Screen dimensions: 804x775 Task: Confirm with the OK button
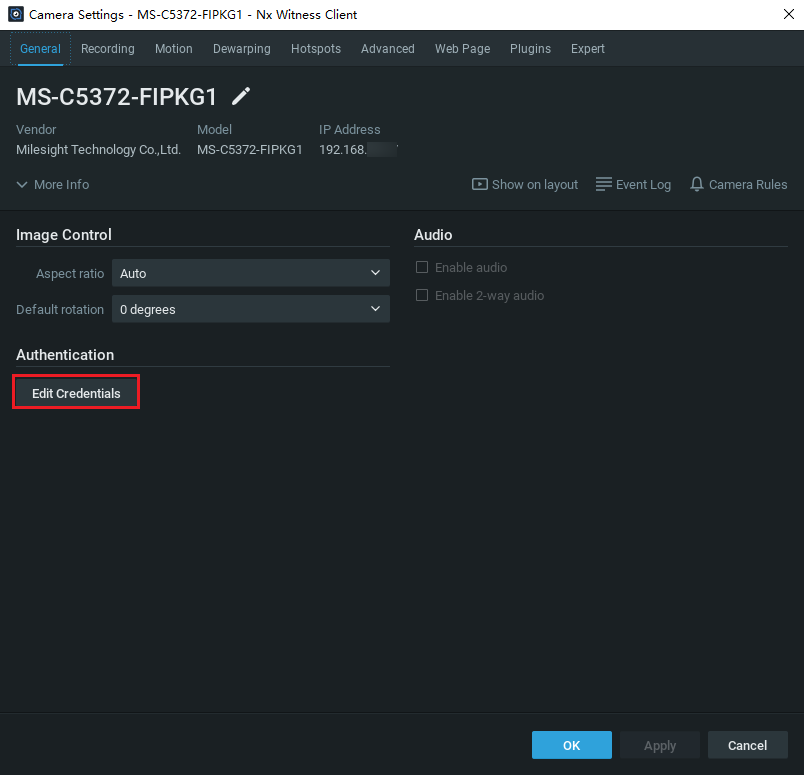(572, 745)
